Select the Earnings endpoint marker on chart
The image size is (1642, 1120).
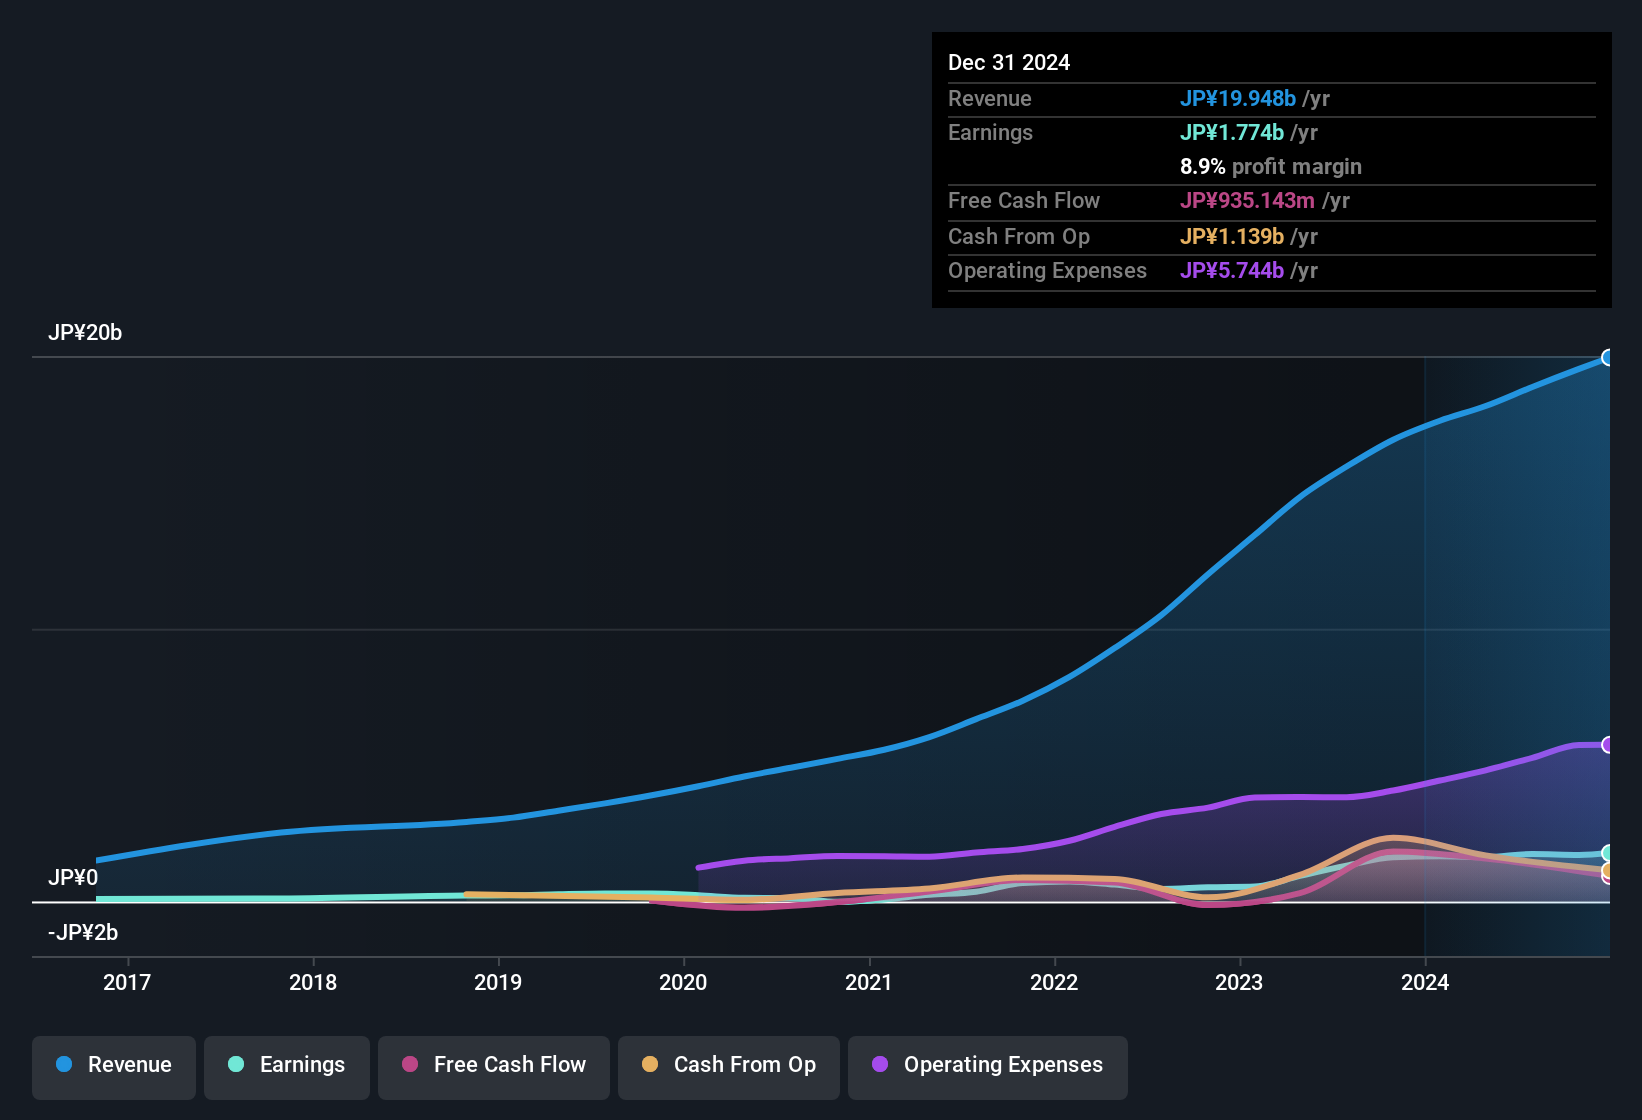[x=1608, y=853]
